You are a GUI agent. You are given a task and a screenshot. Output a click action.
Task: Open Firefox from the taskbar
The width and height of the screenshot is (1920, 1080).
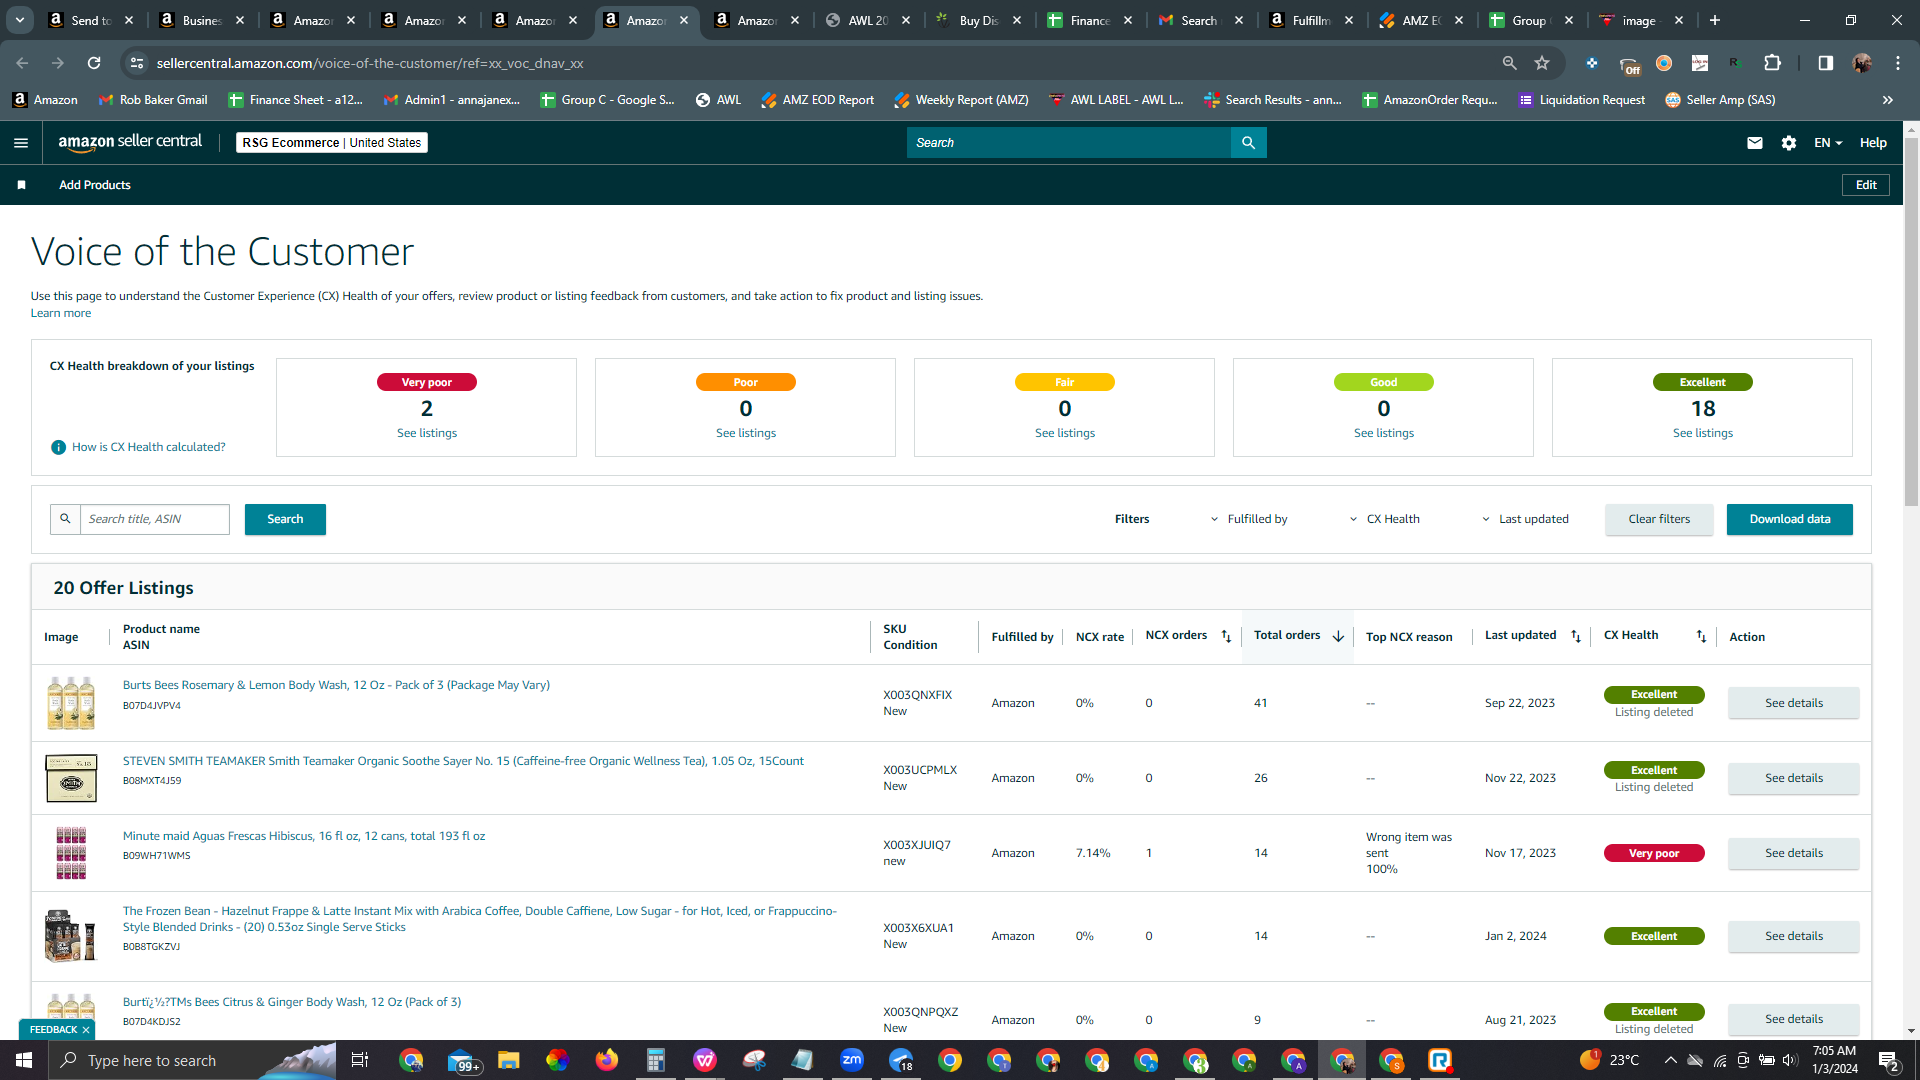[x=607, y=1060]
